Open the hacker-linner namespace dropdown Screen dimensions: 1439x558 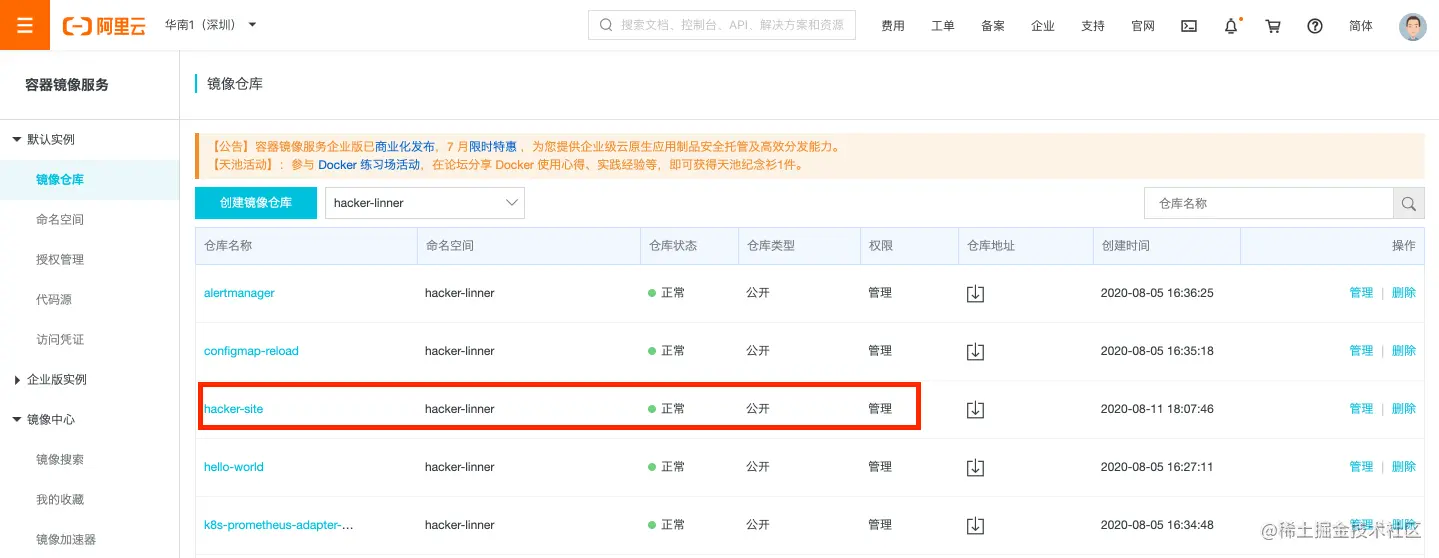(425, 203)
